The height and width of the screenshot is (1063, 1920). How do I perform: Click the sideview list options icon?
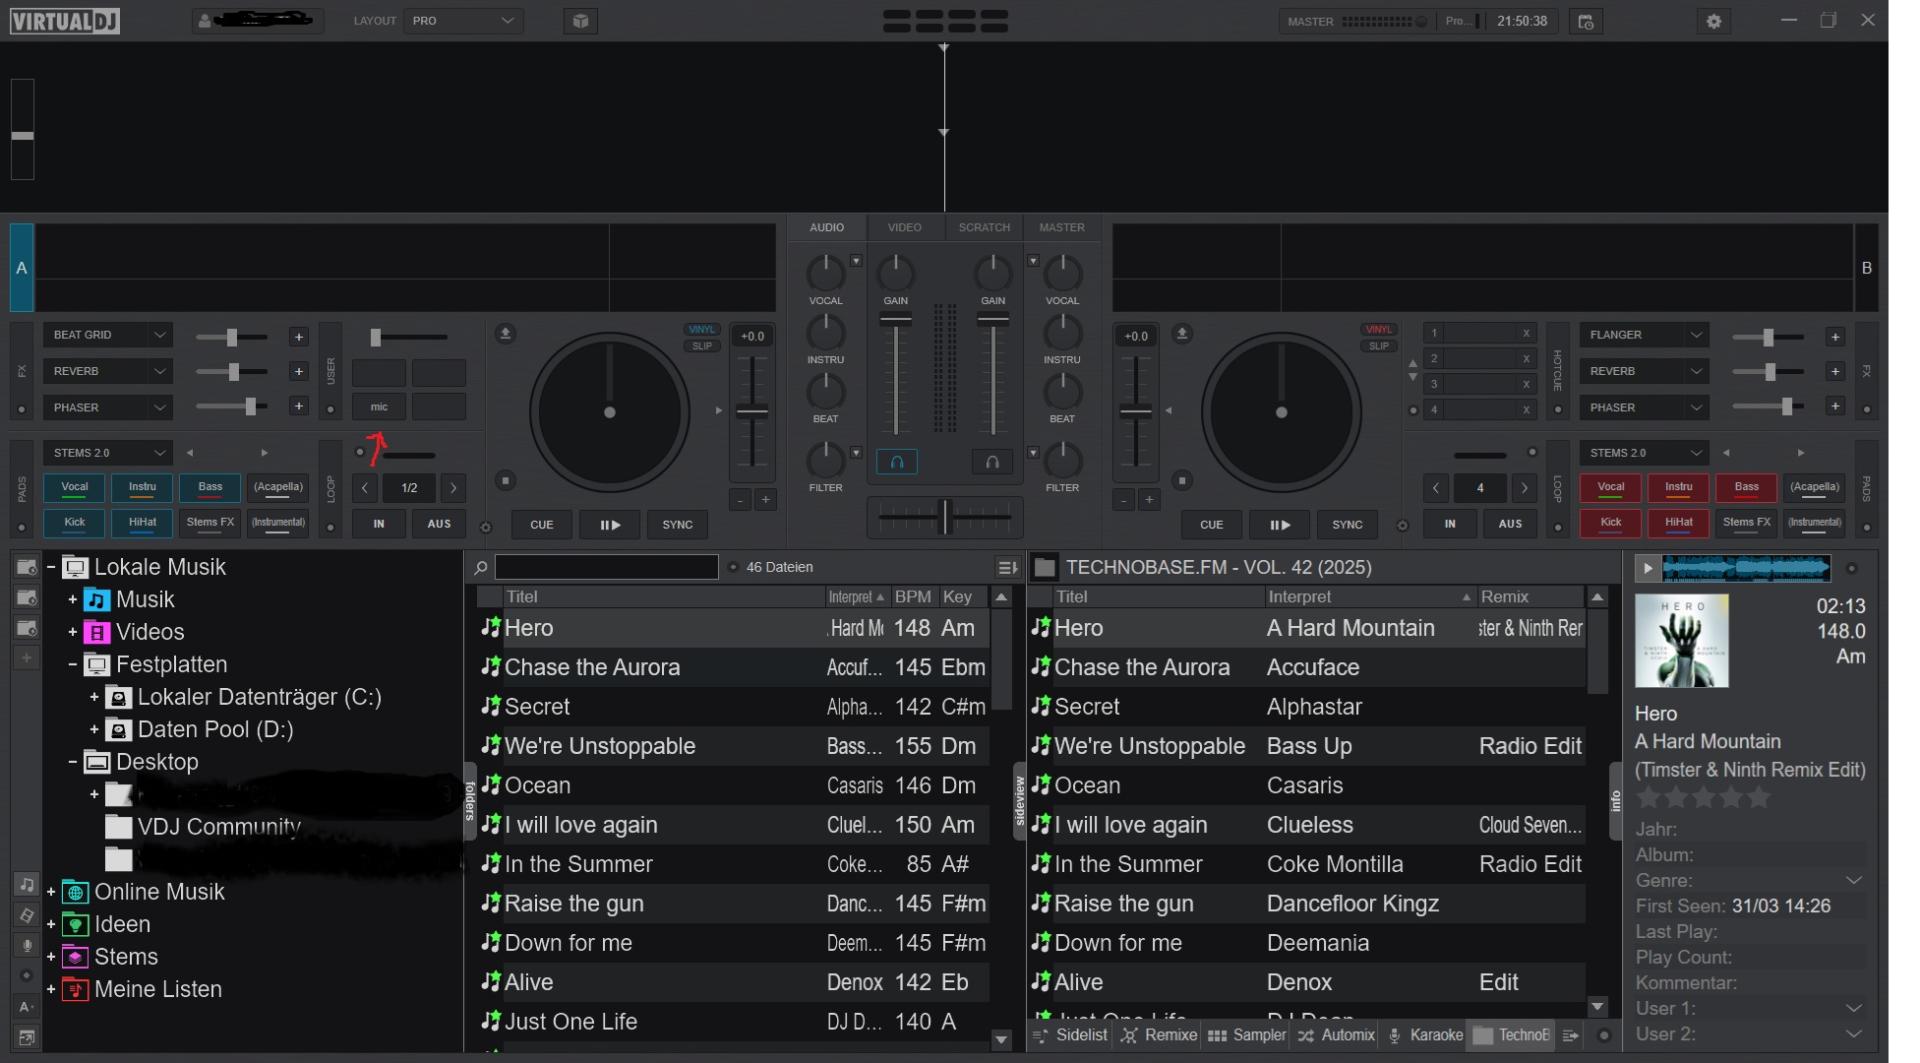tap(1571, 1035)
